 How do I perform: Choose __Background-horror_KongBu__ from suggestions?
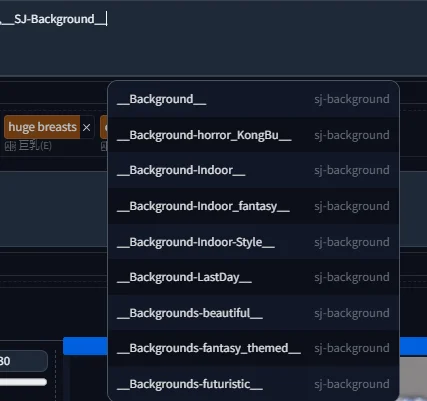click(253, 135)
